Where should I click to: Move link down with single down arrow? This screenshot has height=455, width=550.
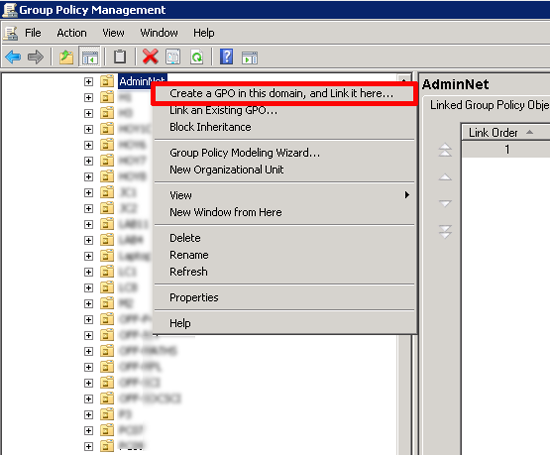coord(445,203)
